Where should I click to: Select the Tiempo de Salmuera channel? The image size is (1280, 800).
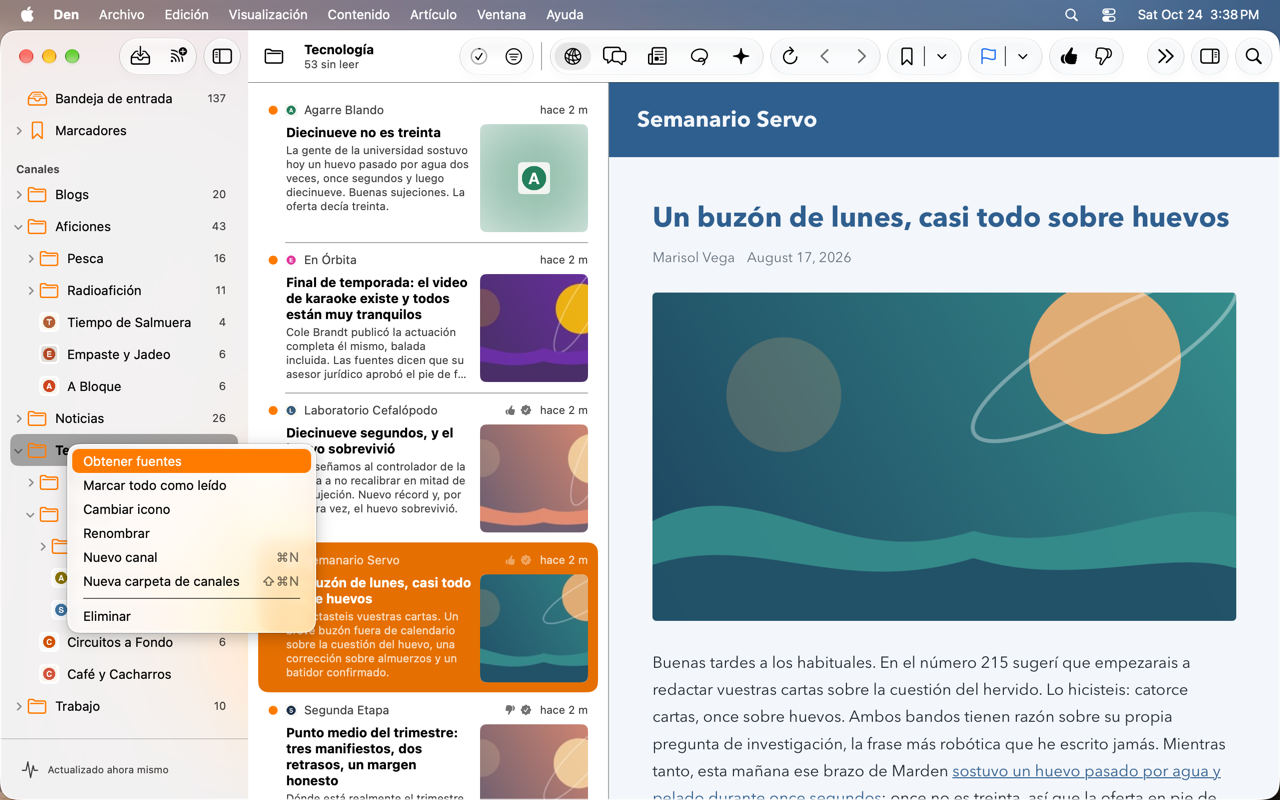[124, 323]
